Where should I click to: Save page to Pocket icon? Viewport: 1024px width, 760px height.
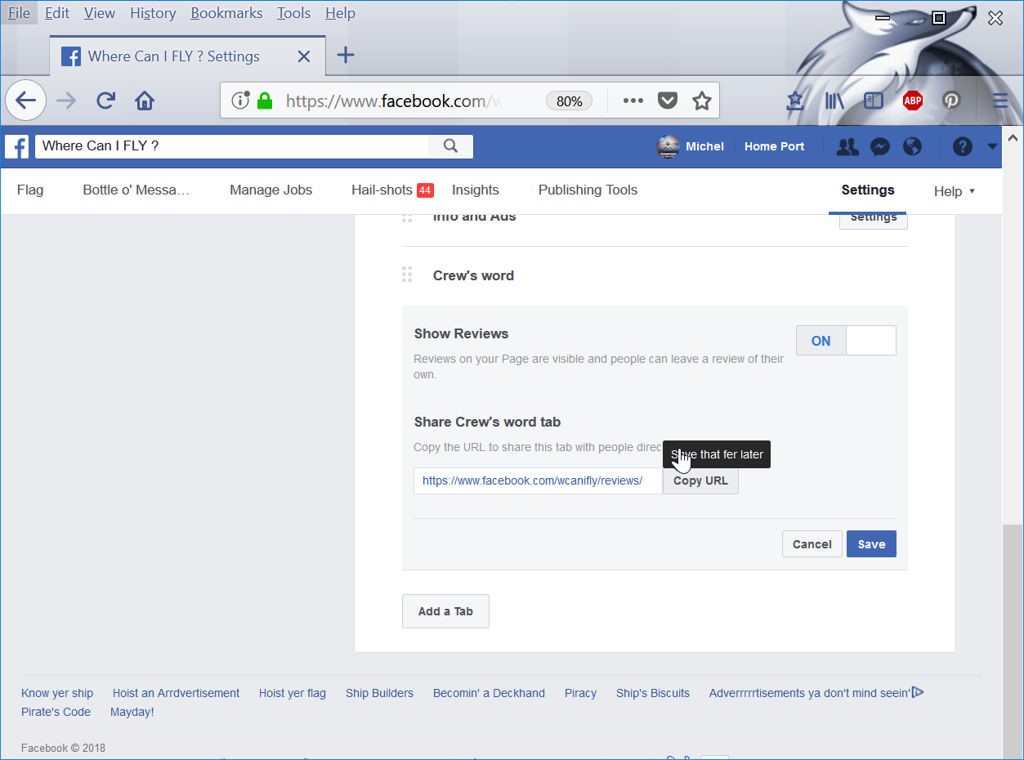667,100
